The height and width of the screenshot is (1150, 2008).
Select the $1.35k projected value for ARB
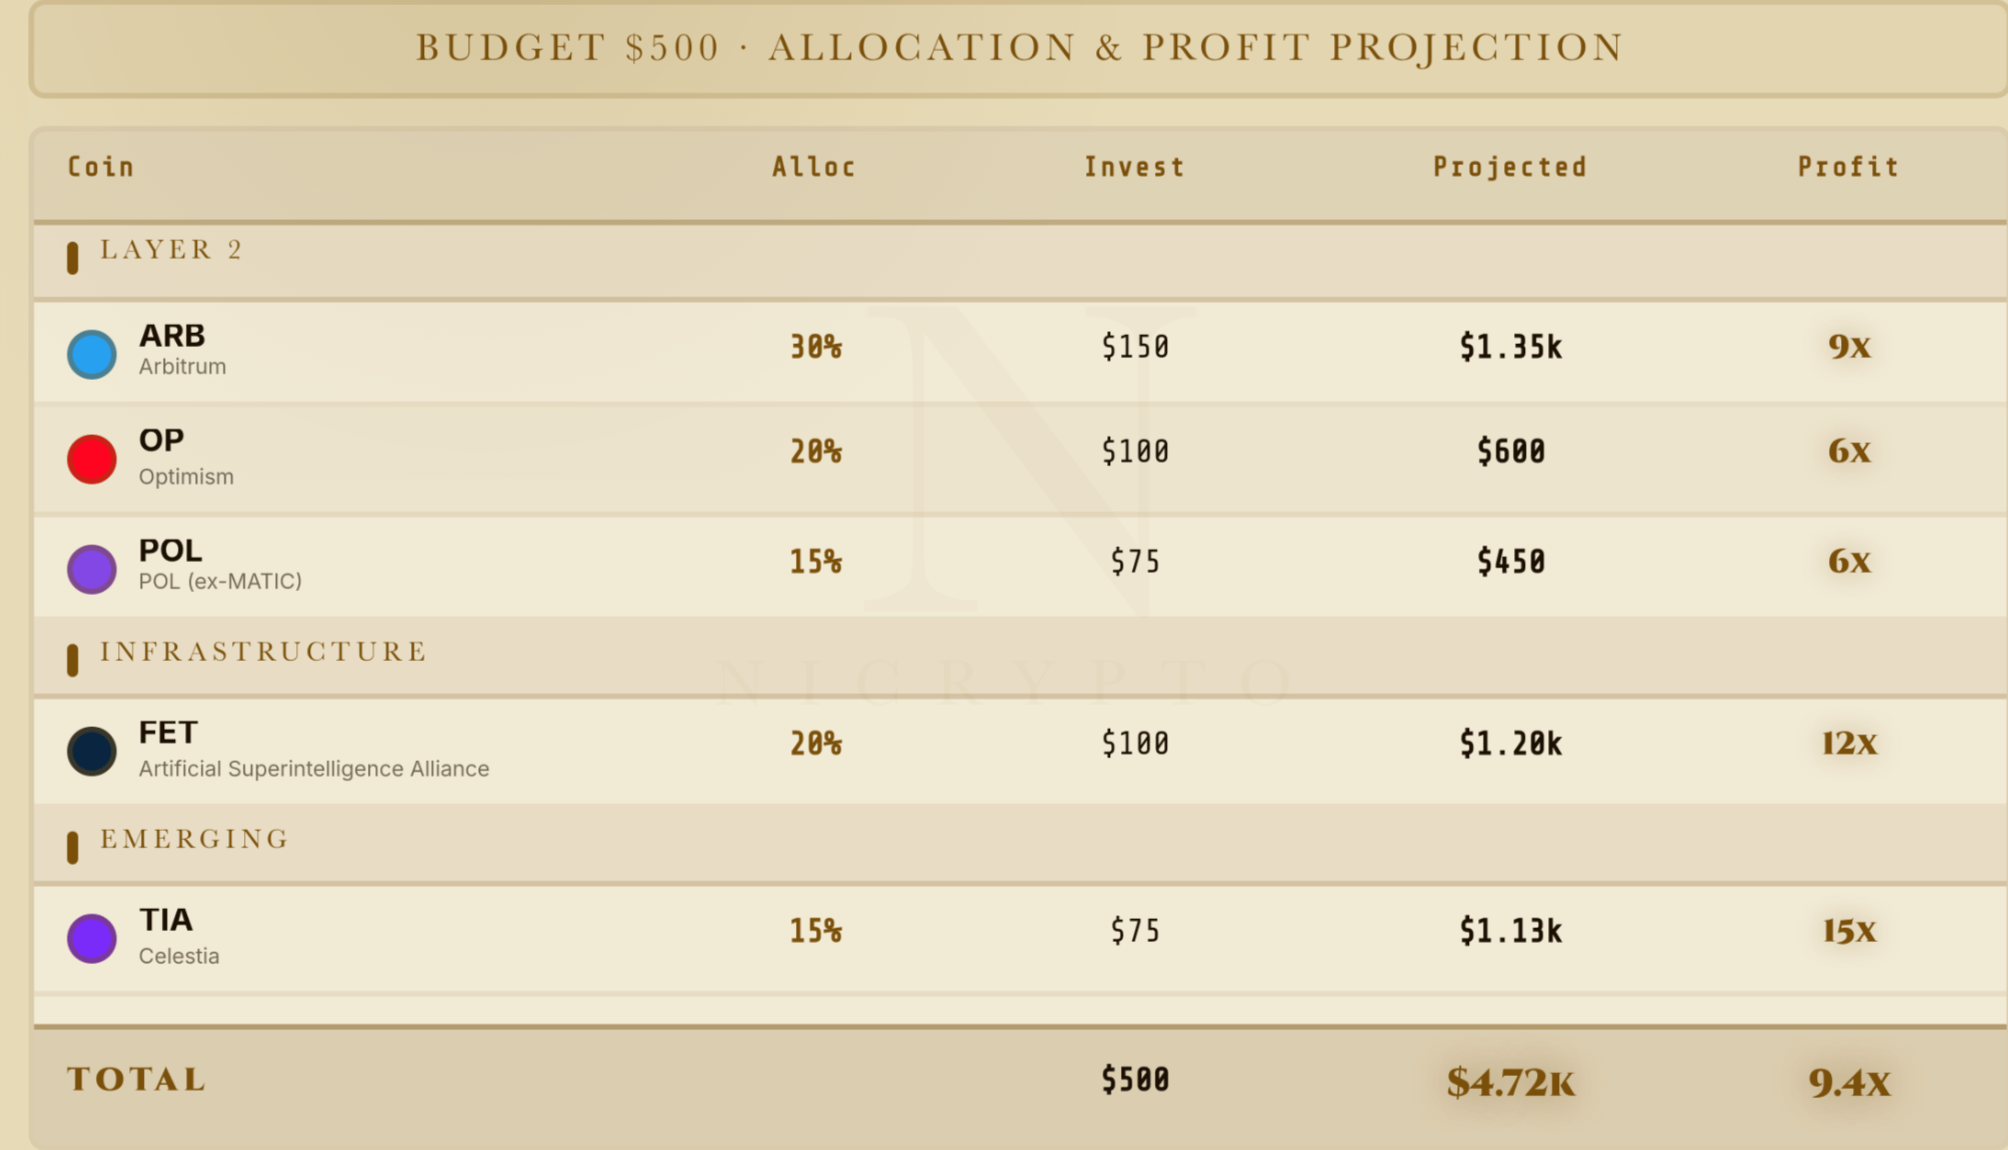tap(1510, 347)
